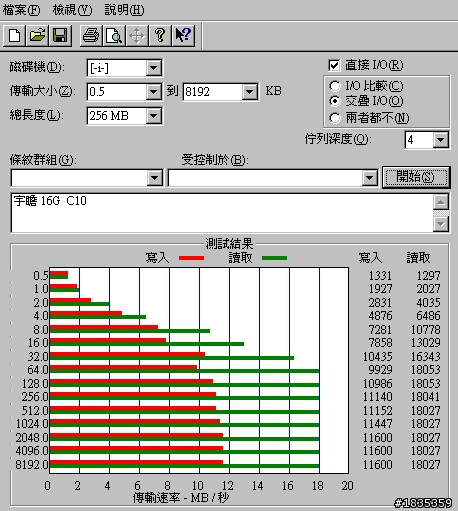
Task: Open the 檢視(V) menu
Action: tap(72, 10)
